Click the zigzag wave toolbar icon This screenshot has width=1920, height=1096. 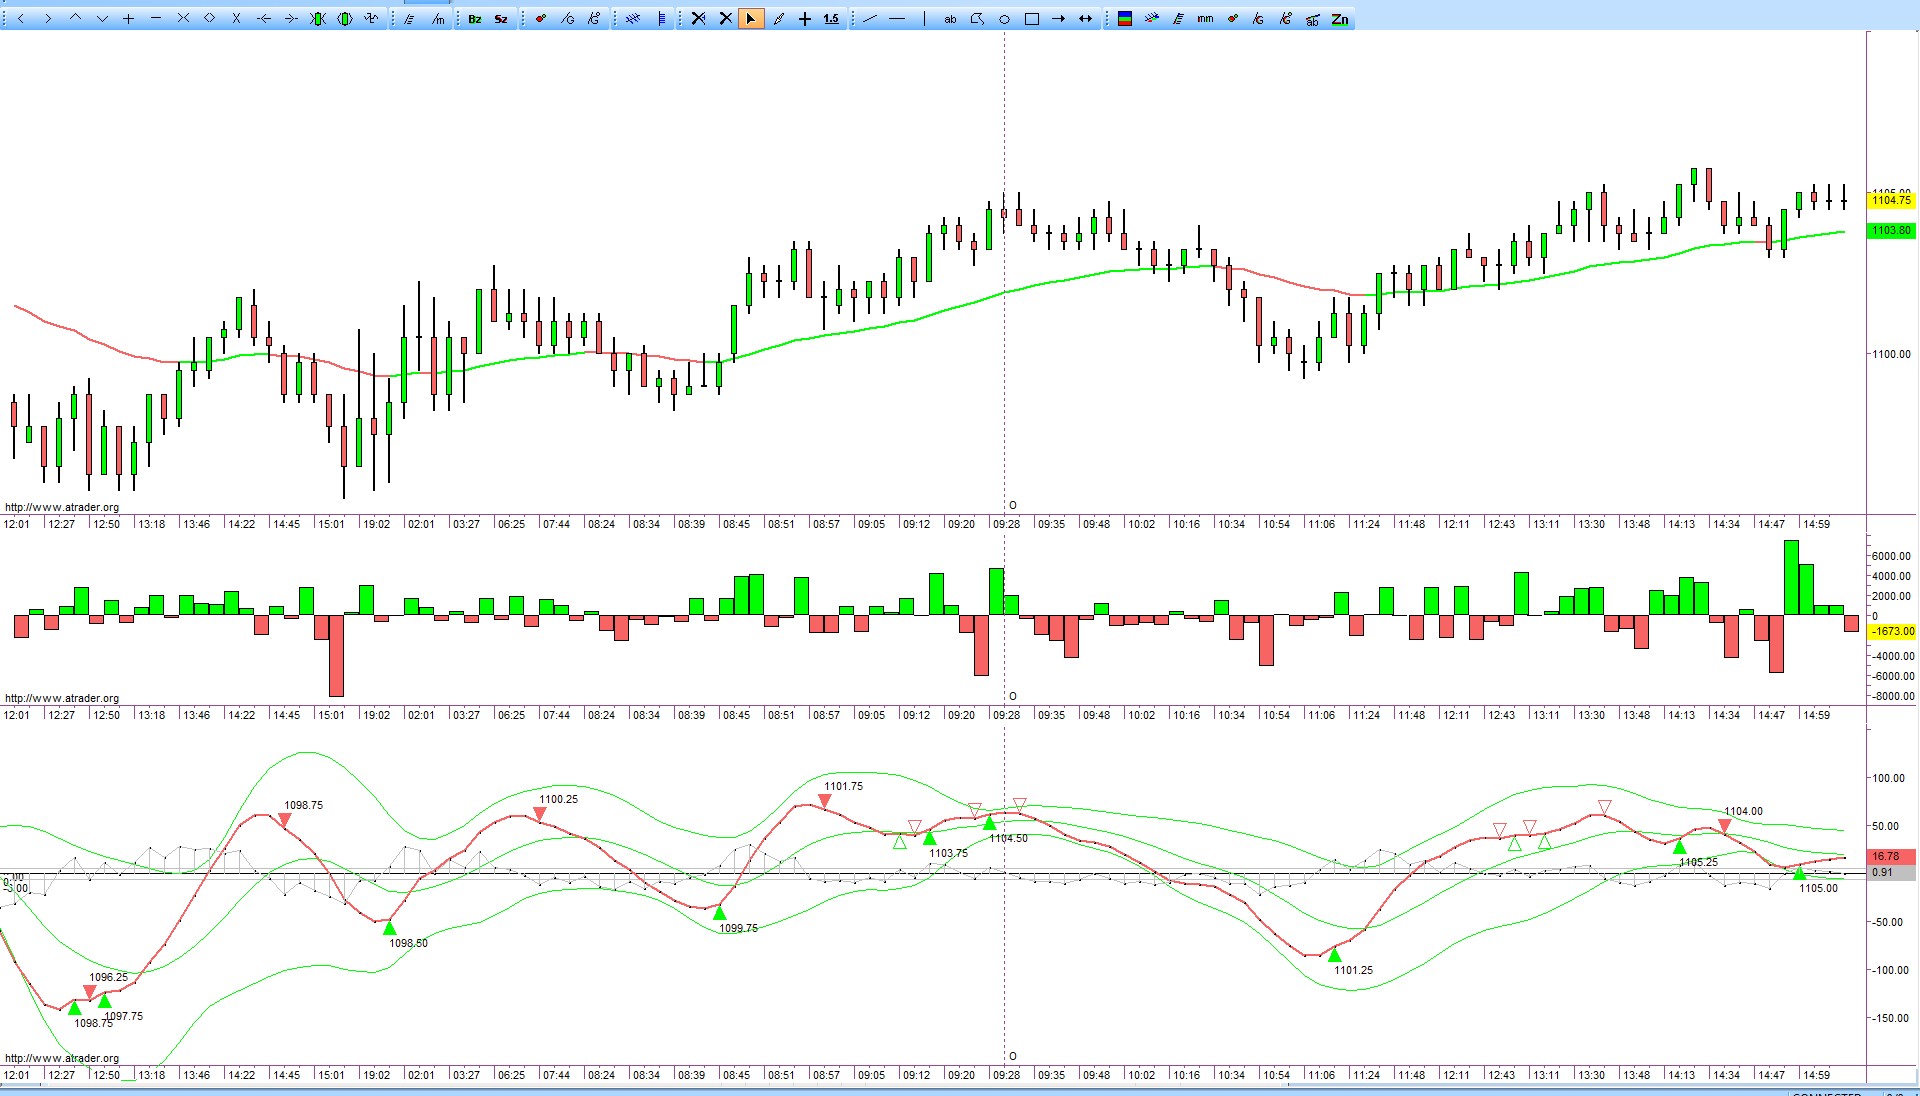371,19
